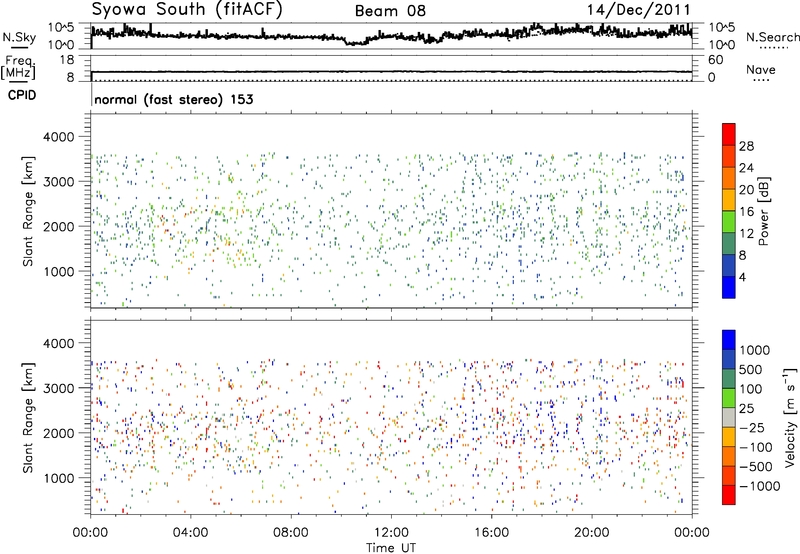Click the '-1000' value on the Velocity colorbar
The height and width of the screenshot is (554, 800).
pos(760,486)
